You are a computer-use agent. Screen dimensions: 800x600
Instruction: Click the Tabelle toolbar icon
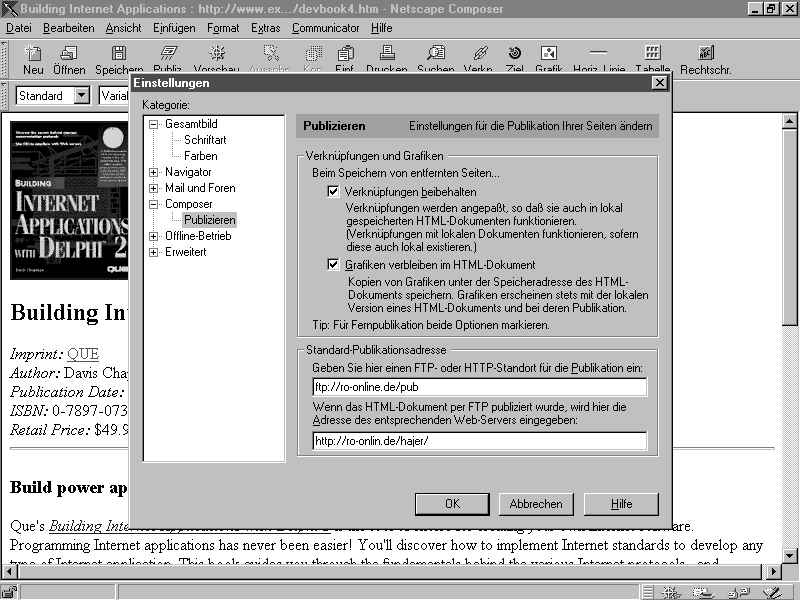(652, 59)
